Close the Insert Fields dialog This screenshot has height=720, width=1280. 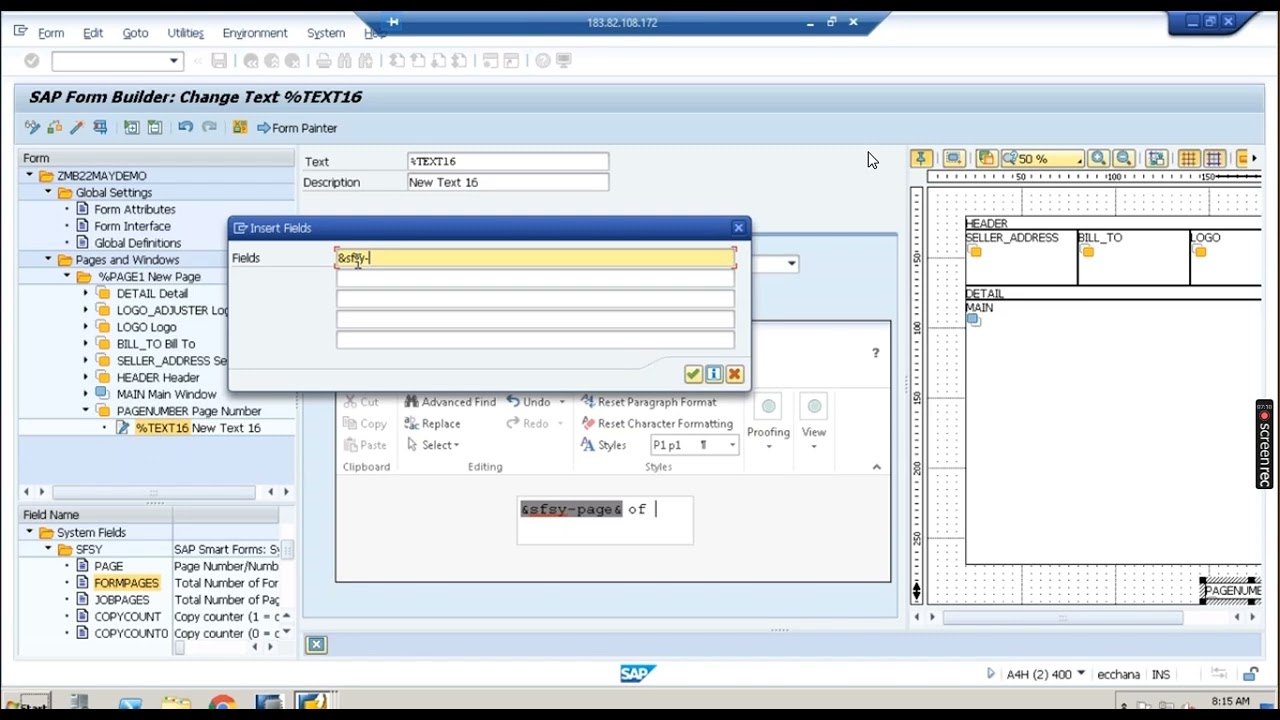(x=738, y=228)
